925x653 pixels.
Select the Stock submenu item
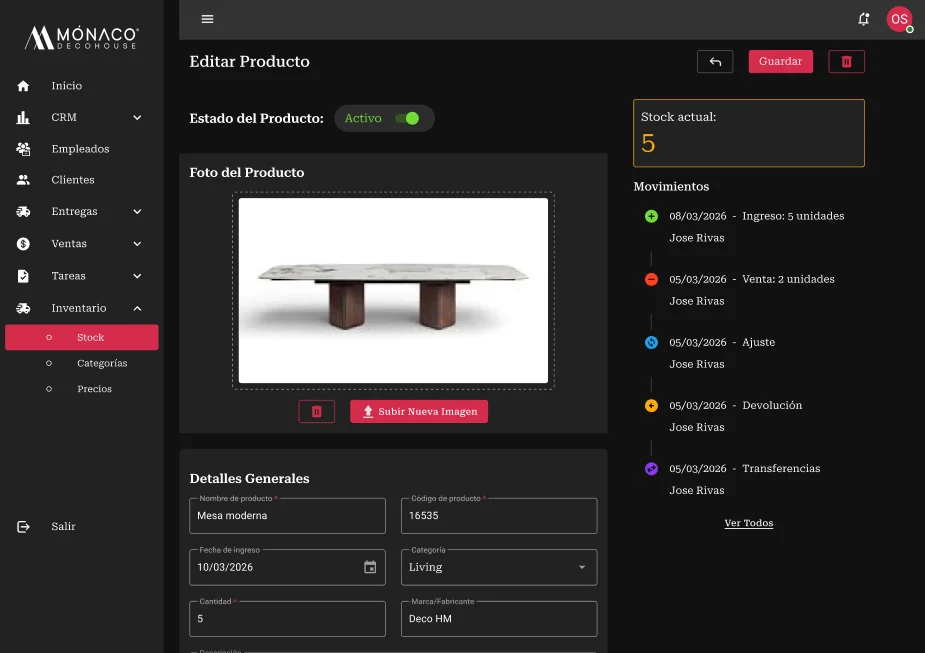pyautogui.click(x=82, y=337)
